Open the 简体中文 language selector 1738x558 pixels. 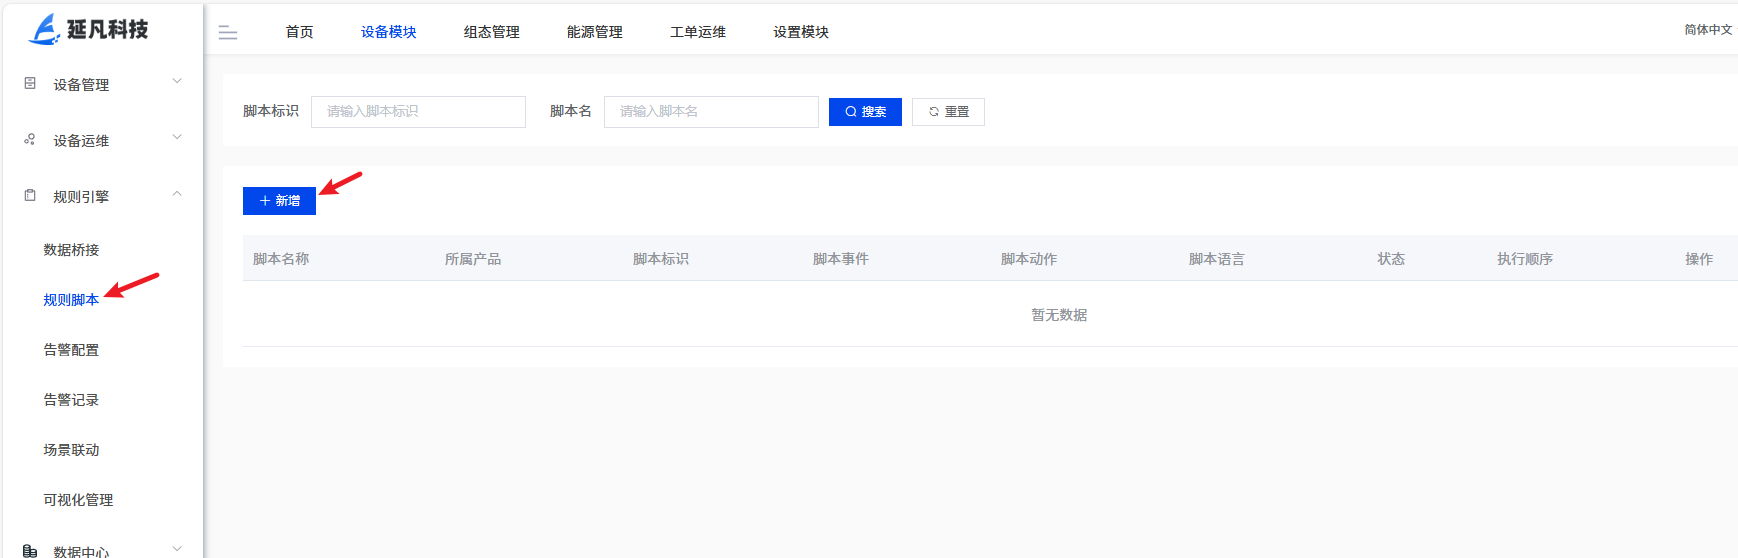pos(1707,30)
